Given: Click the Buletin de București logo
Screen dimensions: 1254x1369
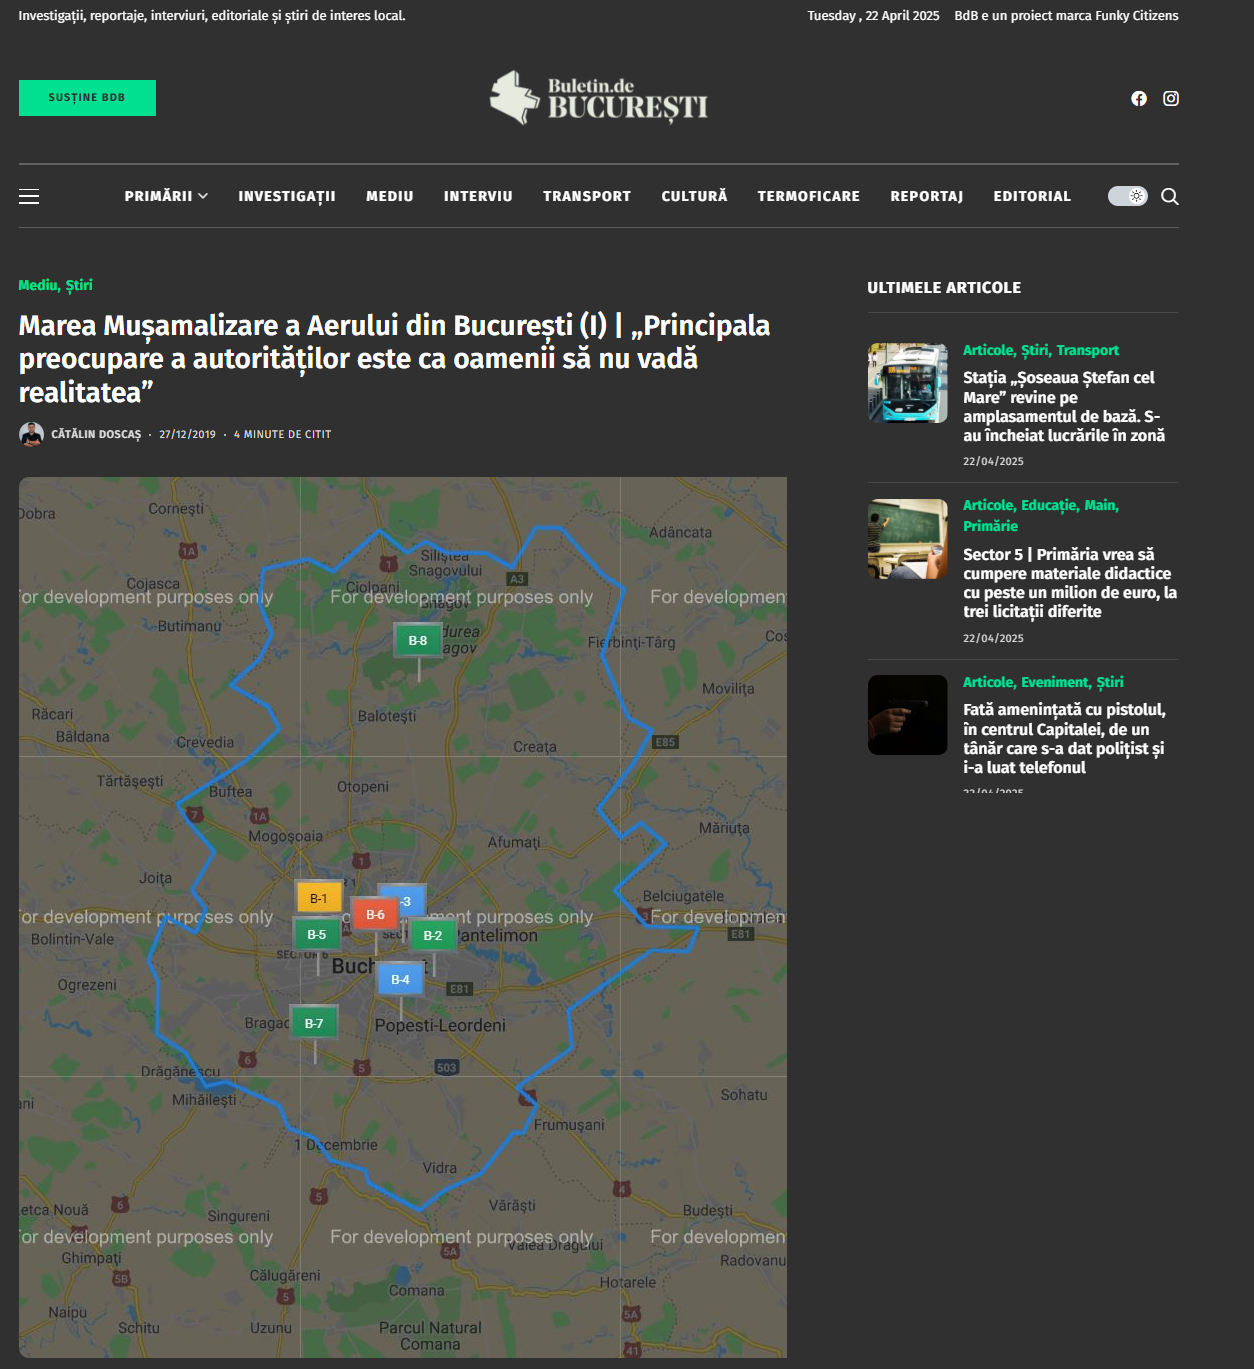Looking at the screenshot, I should pos(599,98).
